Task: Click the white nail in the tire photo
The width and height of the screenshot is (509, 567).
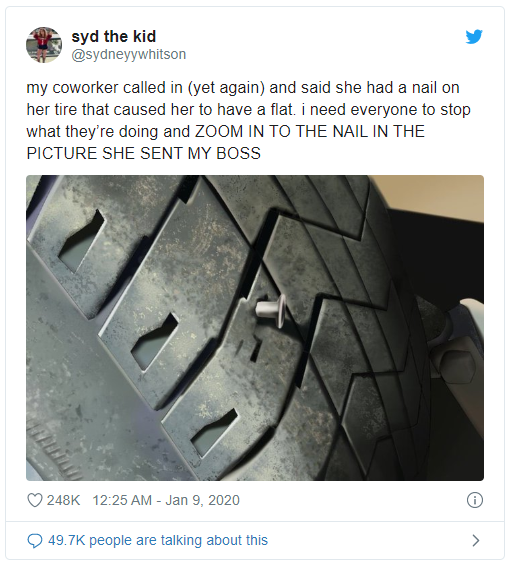Action: tap(271, 310)
